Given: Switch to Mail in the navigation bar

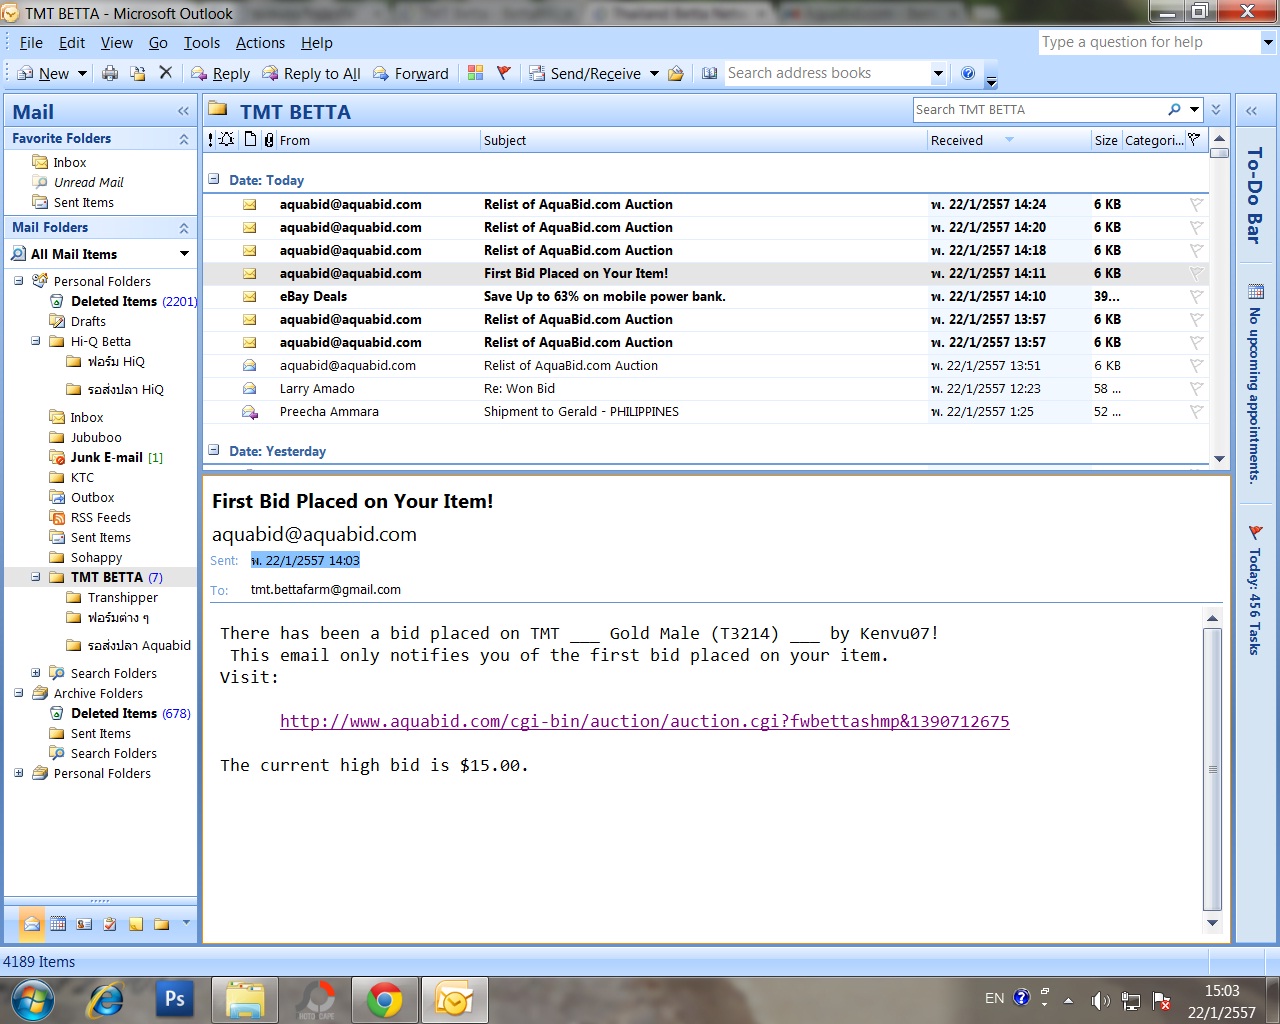Looking at the screenshot, I should point(32,924).
